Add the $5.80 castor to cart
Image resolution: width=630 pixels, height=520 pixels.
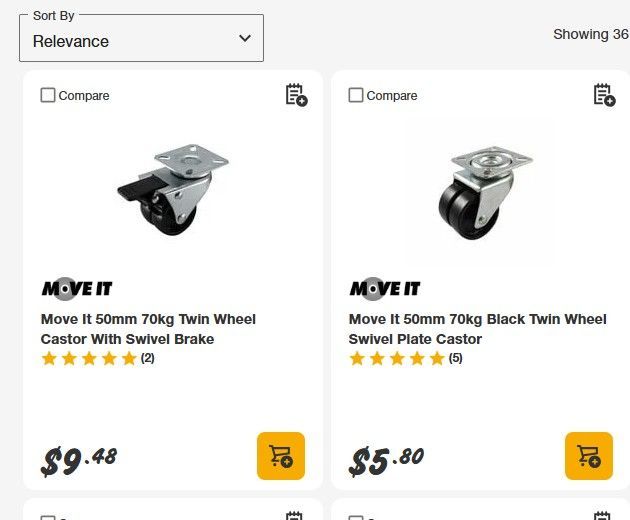pos(589,456)
